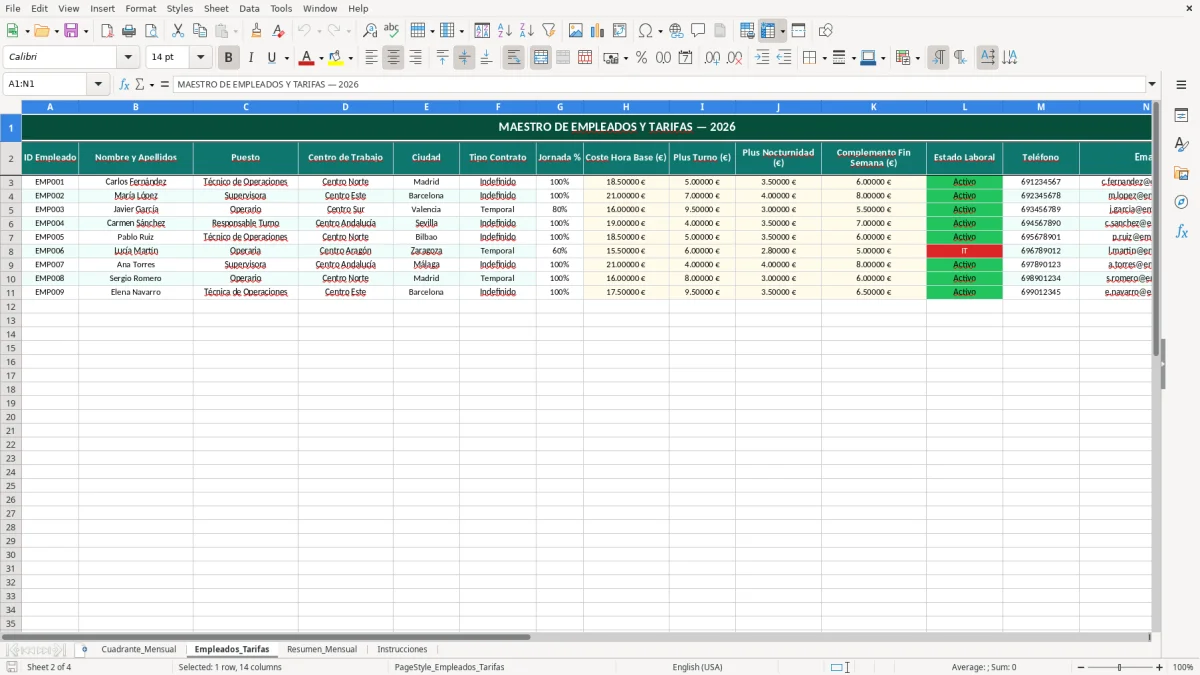Adjust the zoom slider handle
Image resolution: width=1200 pixels, height=675 pixels.
point(1120,667)
